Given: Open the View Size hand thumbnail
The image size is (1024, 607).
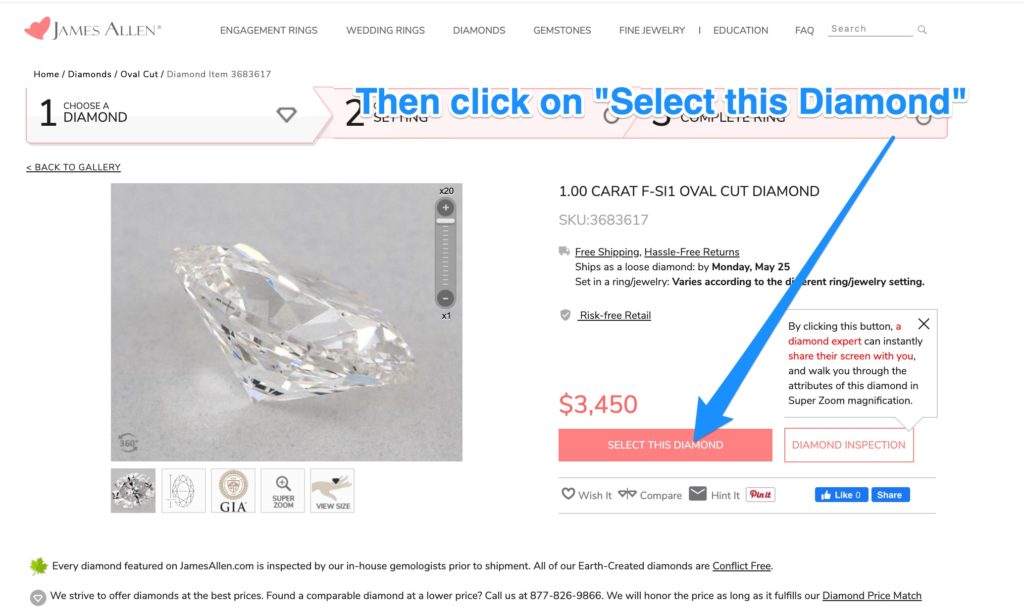Looking at the screenshot, I should click(x=332, y=490).
